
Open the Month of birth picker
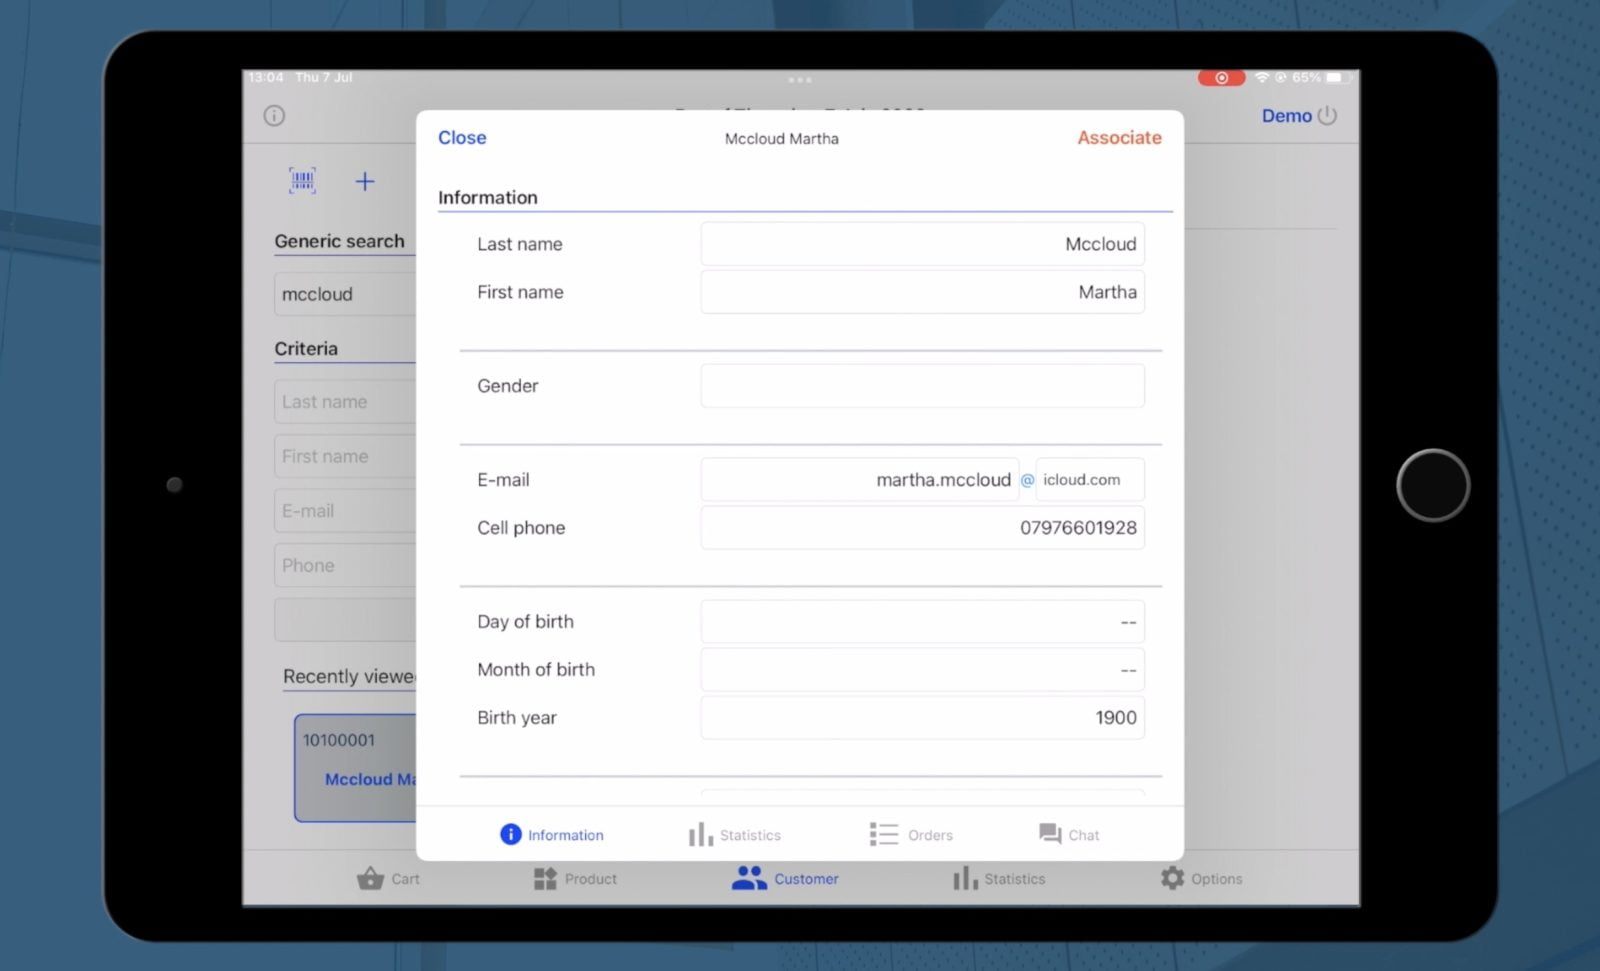(x=921, y=670)
